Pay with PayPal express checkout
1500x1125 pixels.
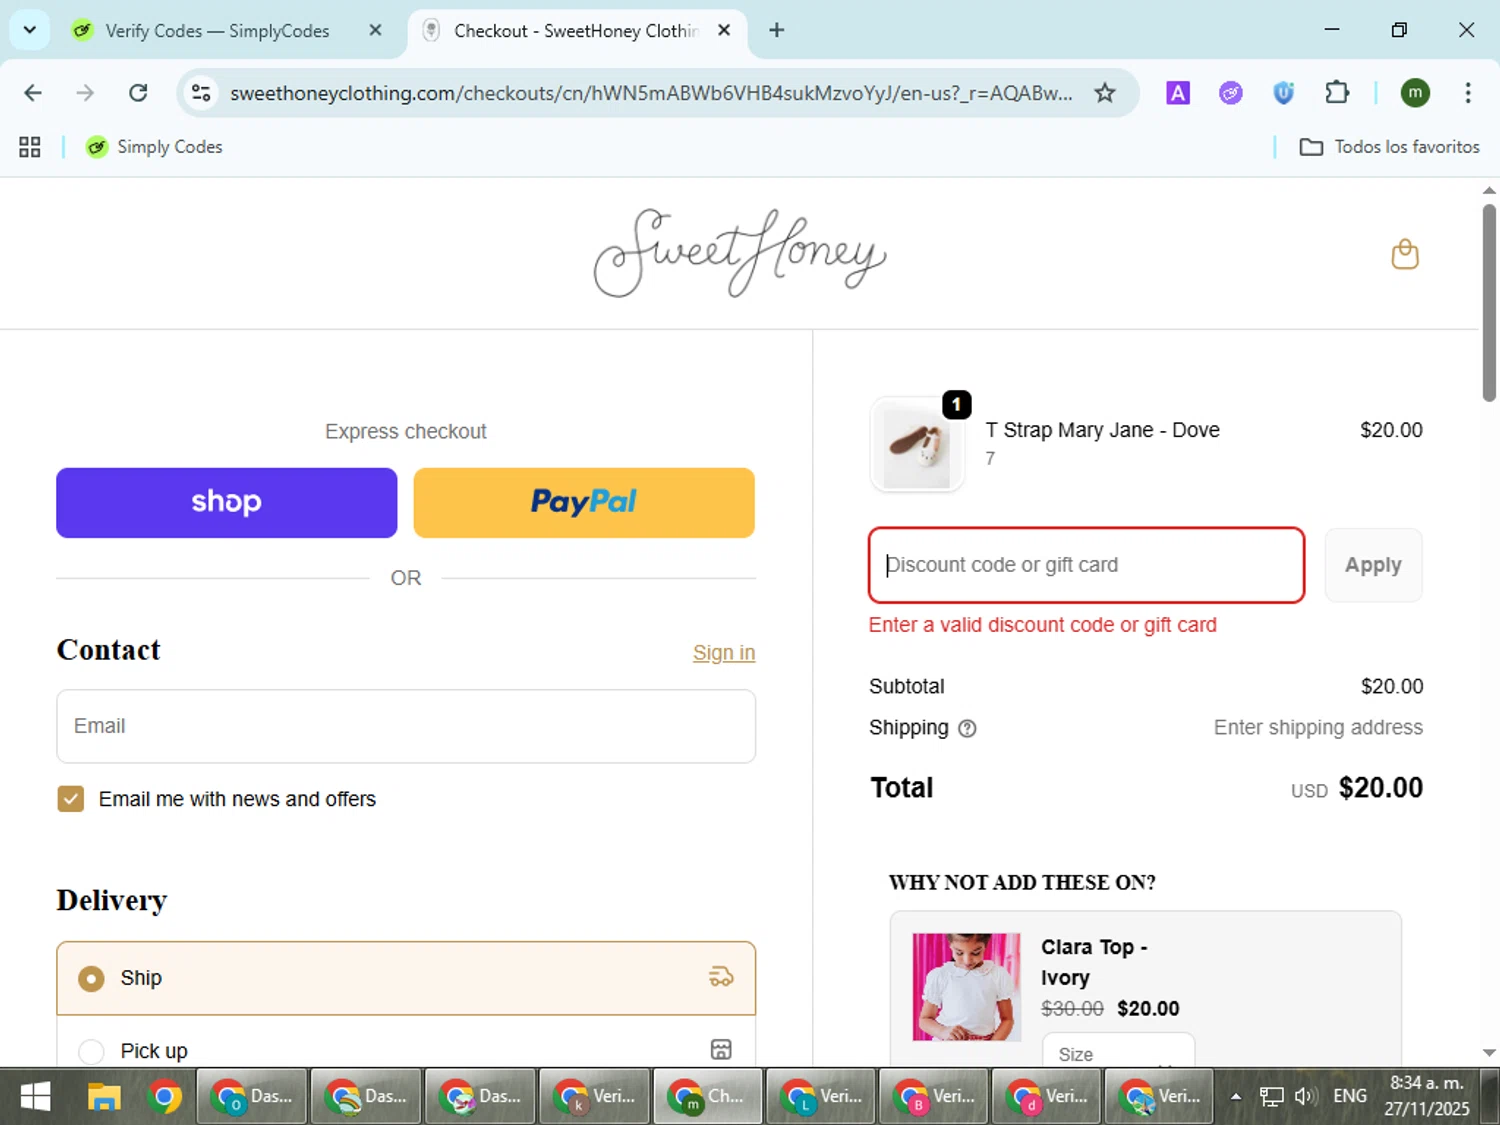point(584,503)
